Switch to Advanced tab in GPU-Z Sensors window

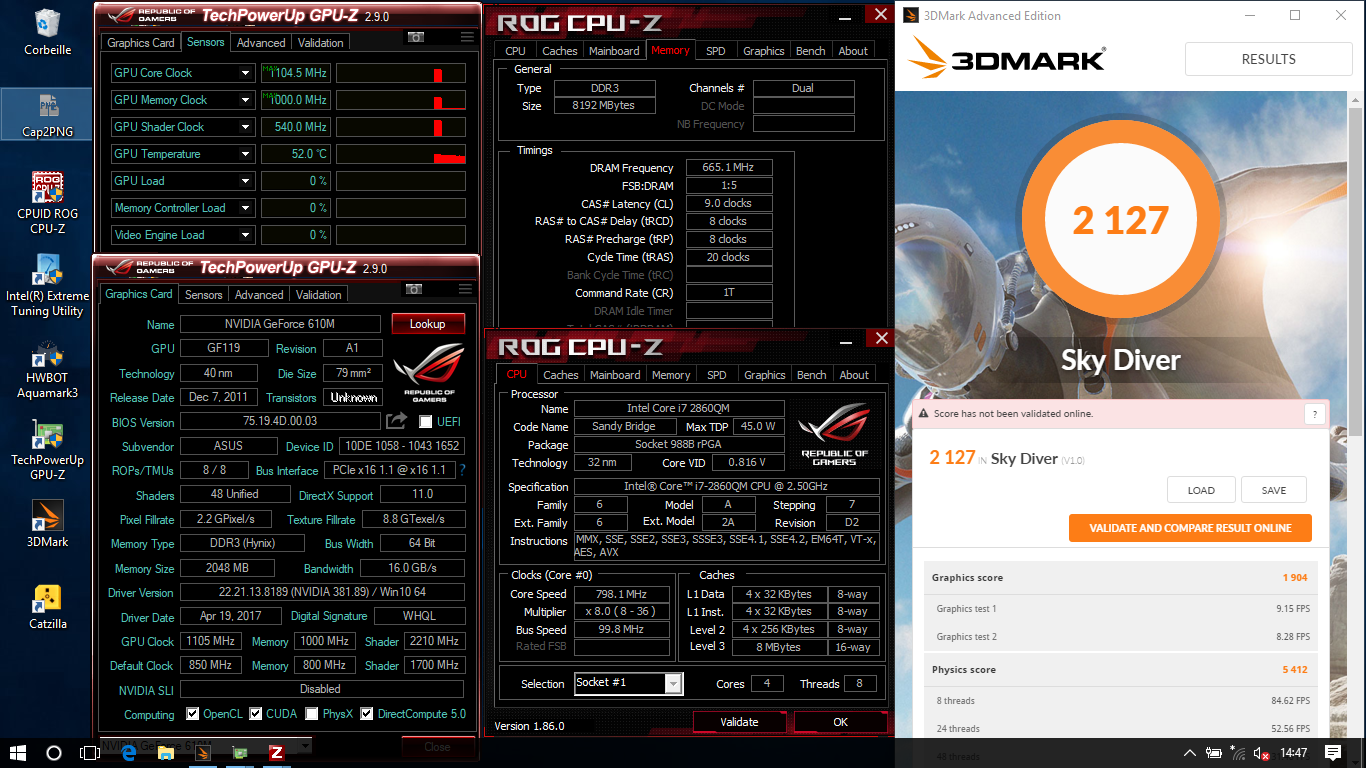[x=261, y=43]
